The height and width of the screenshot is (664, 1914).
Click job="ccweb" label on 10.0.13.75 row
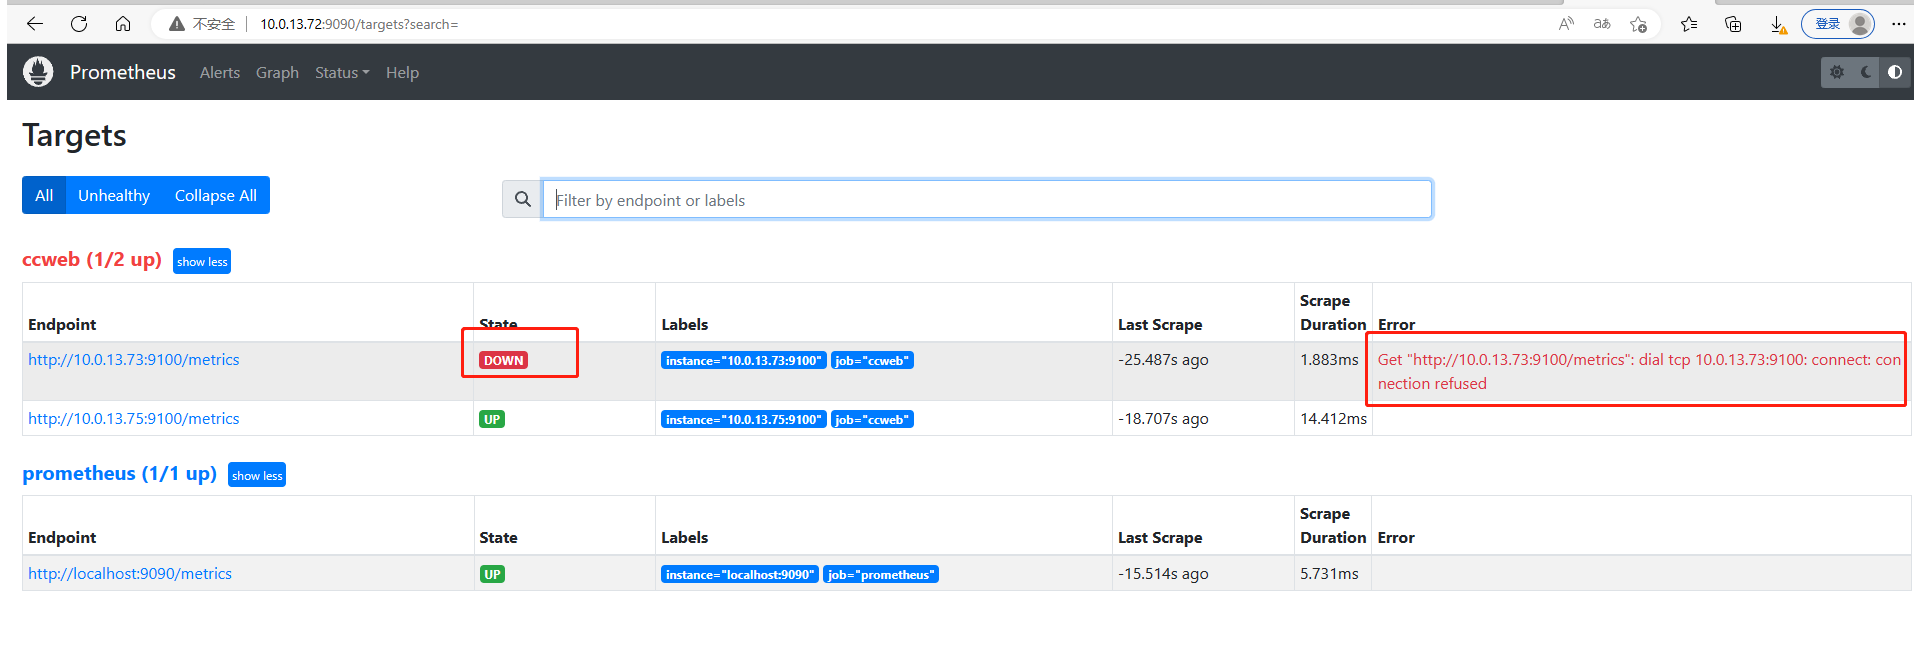tap(872, 419)
